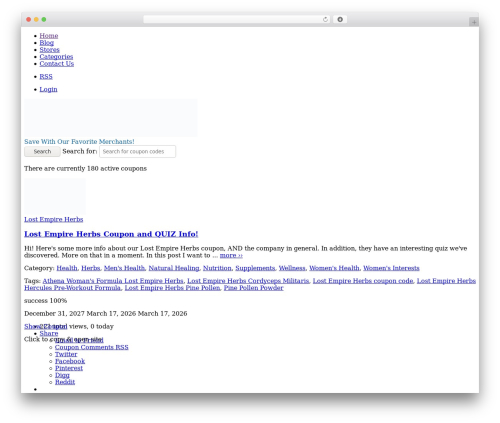The height and width of the screenshot is (423, 500).
Task: Open the Women's Health category link
Action: (334, 268)
